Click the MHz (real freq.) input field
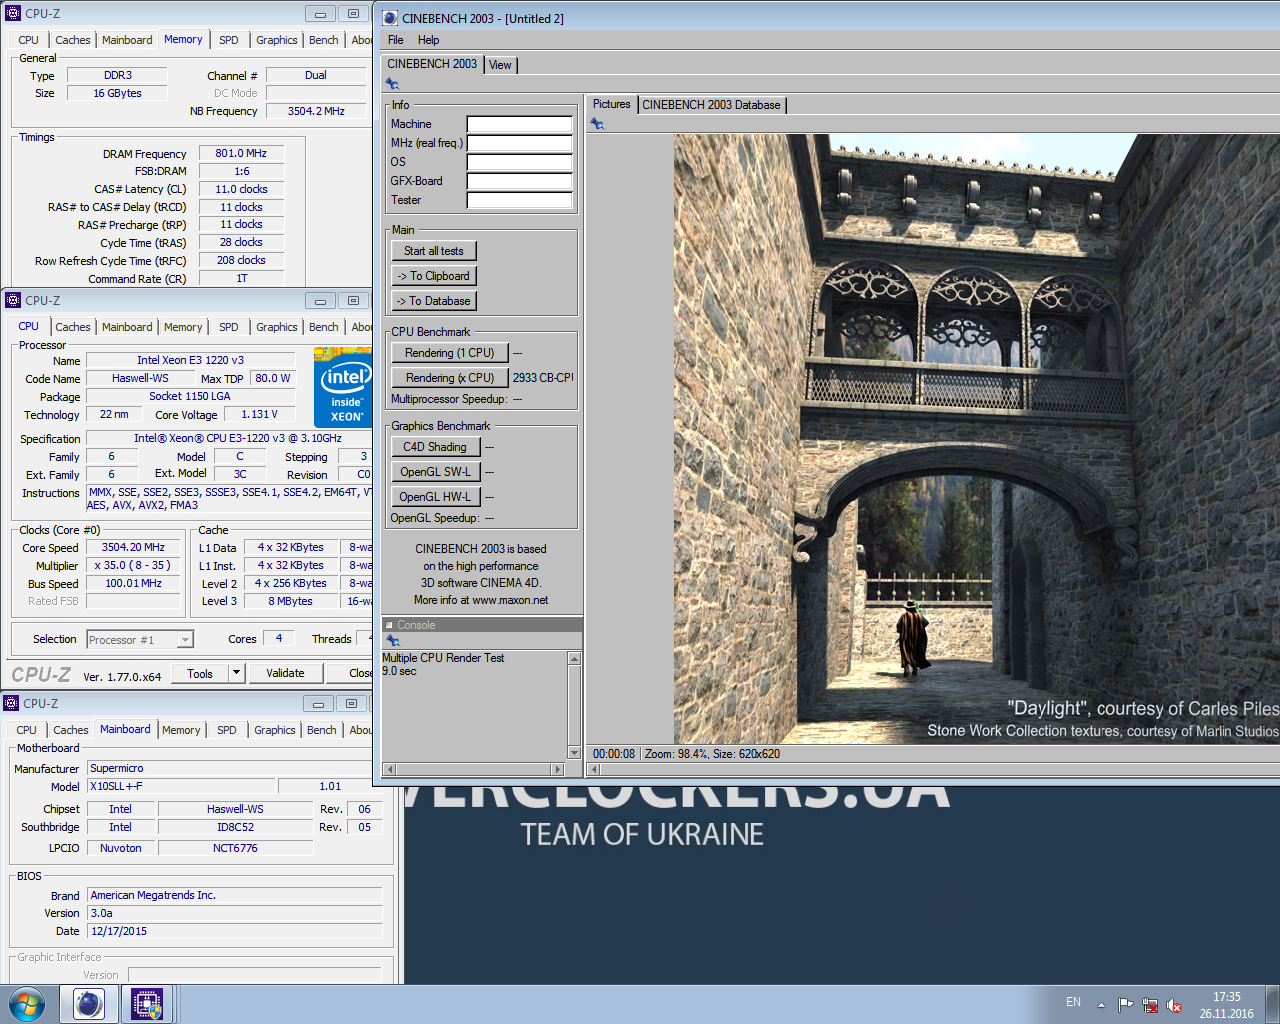 [520, 144]
